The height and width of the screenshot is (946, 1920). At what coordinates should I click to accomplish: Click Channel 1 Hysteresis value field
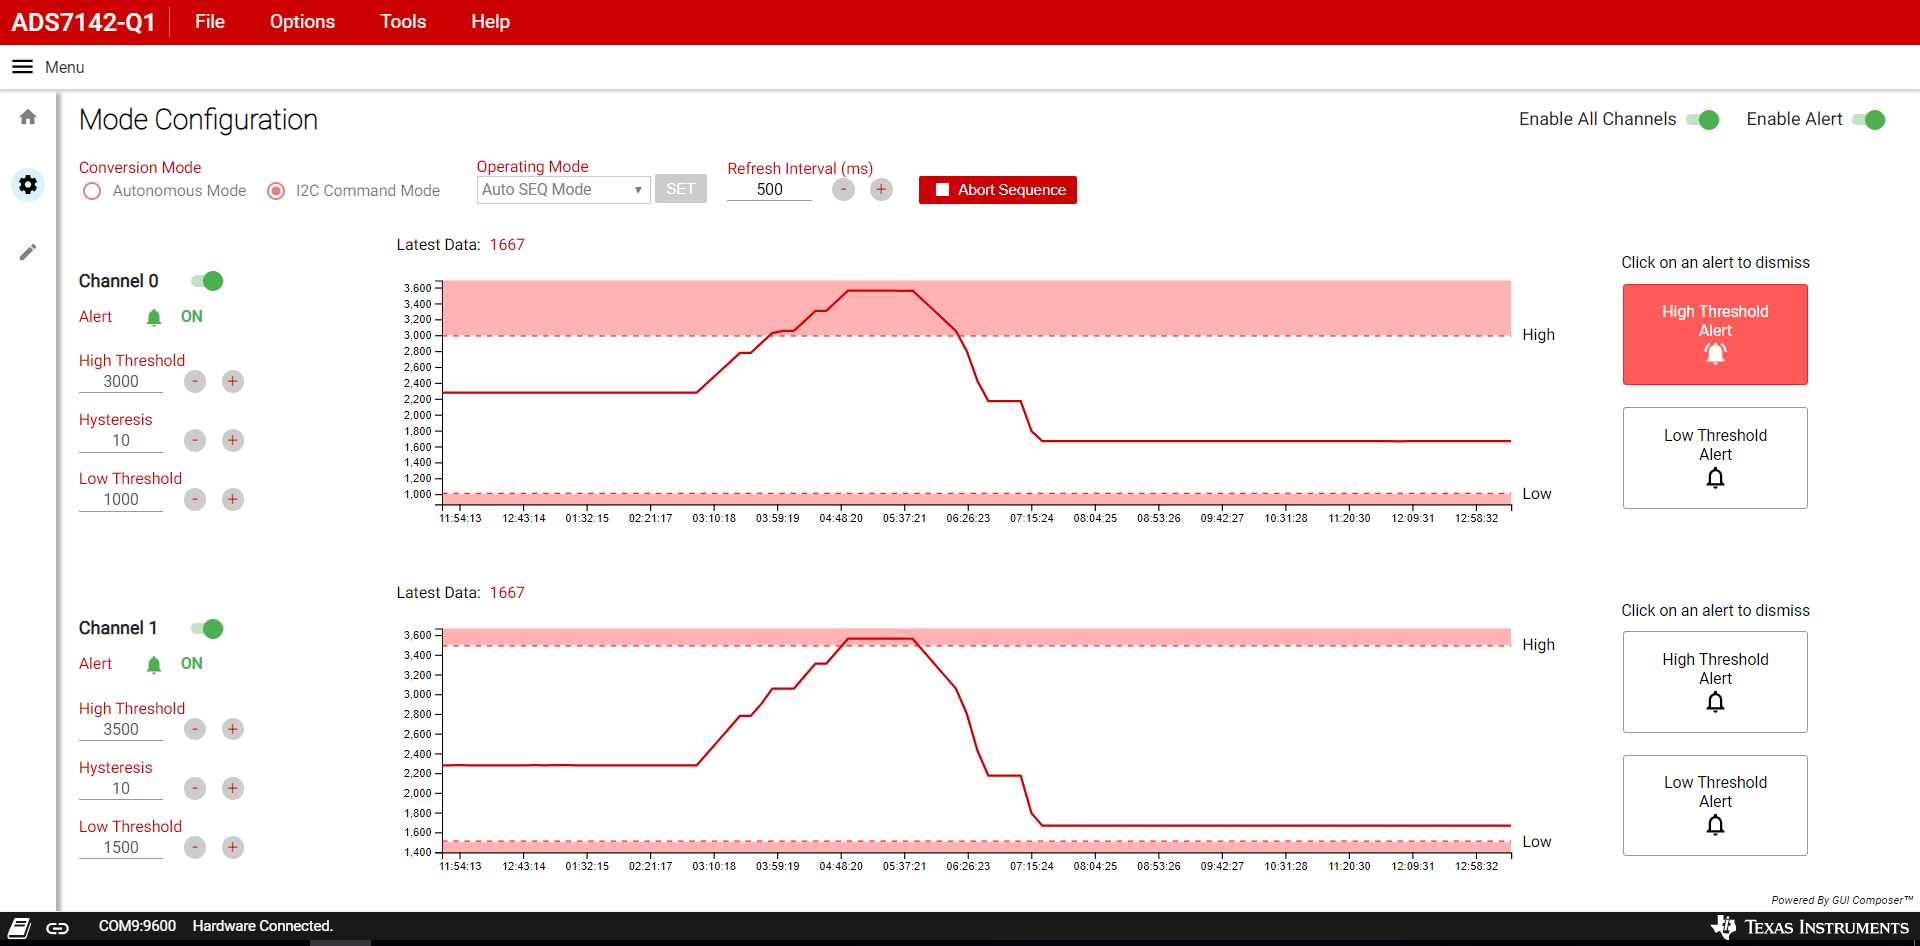121,789
